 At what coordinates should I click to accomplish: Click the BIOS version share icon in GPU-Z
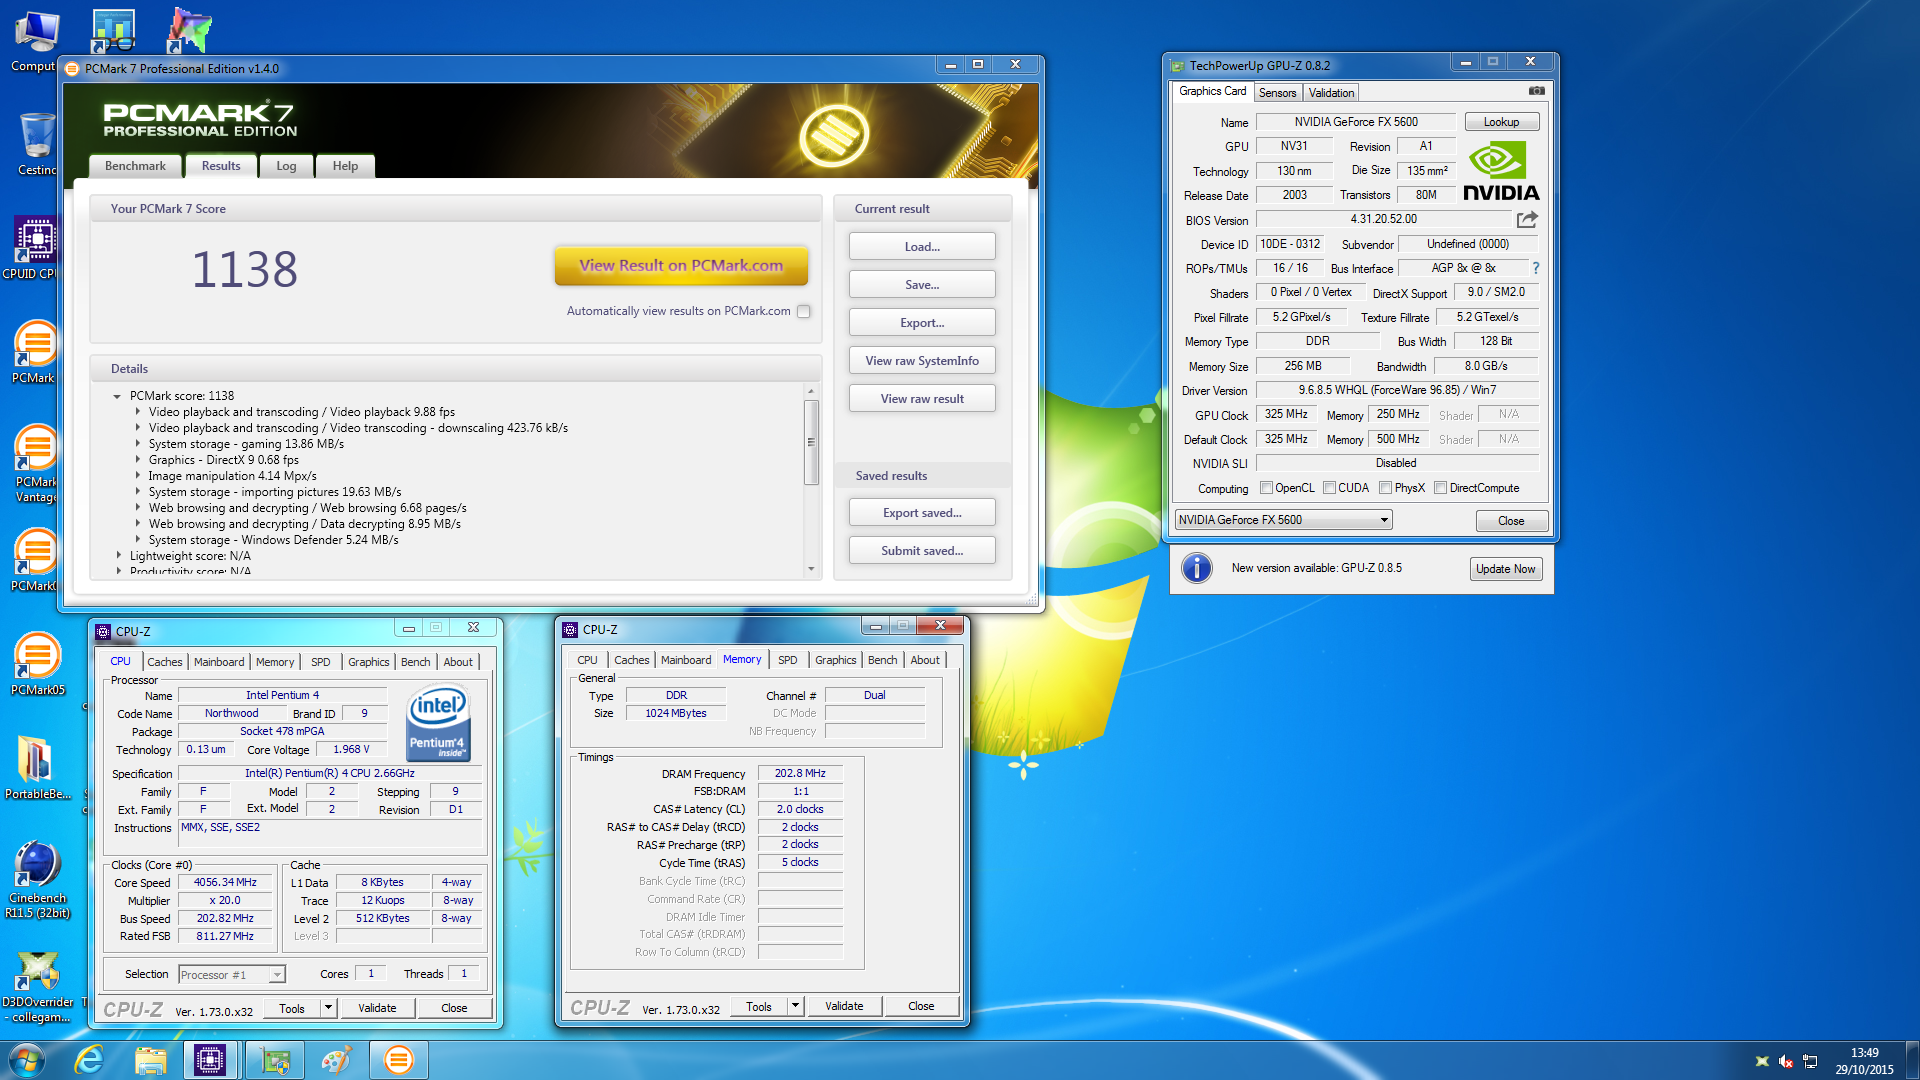pos(1527,219)
